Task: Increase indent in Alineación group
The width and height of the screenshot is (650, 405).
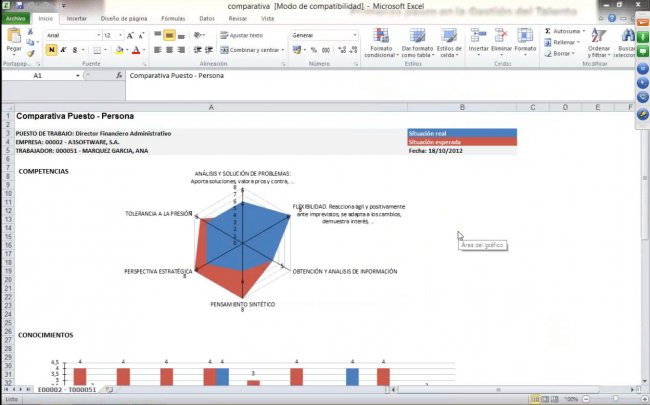Action: tap(209, 50)
